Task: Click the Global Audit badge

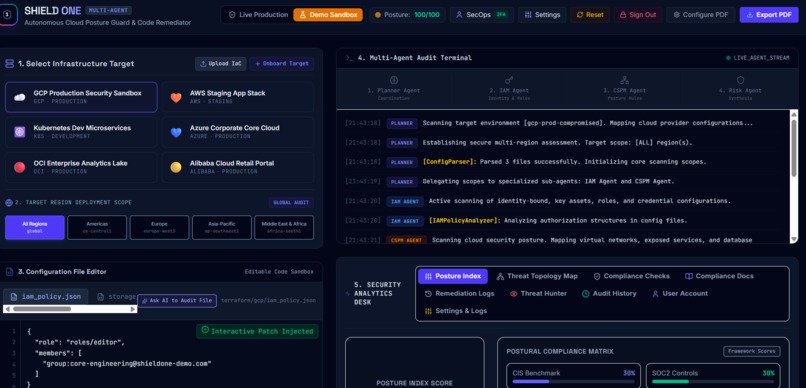Action: click(291, 202)
